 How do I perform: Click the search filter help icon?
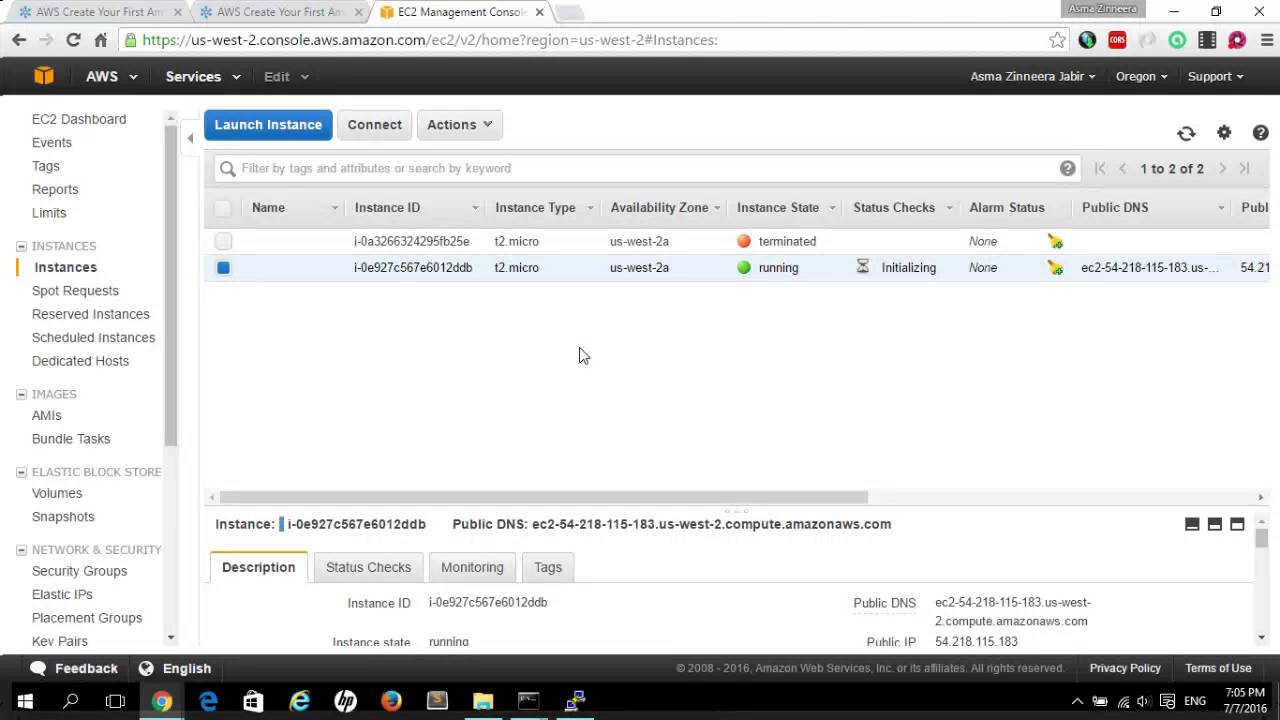click(x=1067, y=168)
